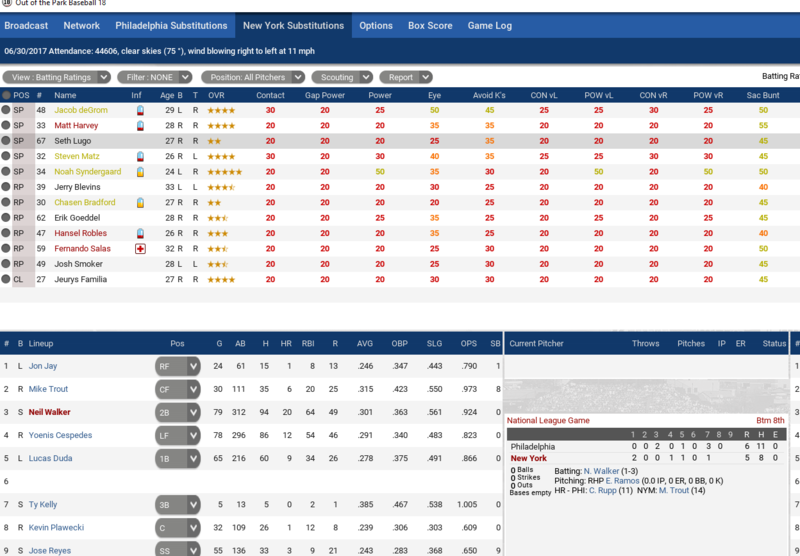Open Ty Kelly's 3B position dropdown

pos(178,504)
